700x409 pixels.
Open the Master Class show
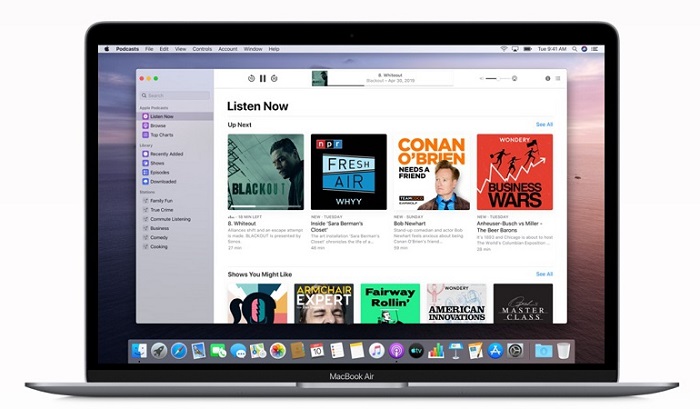(523, 304)
